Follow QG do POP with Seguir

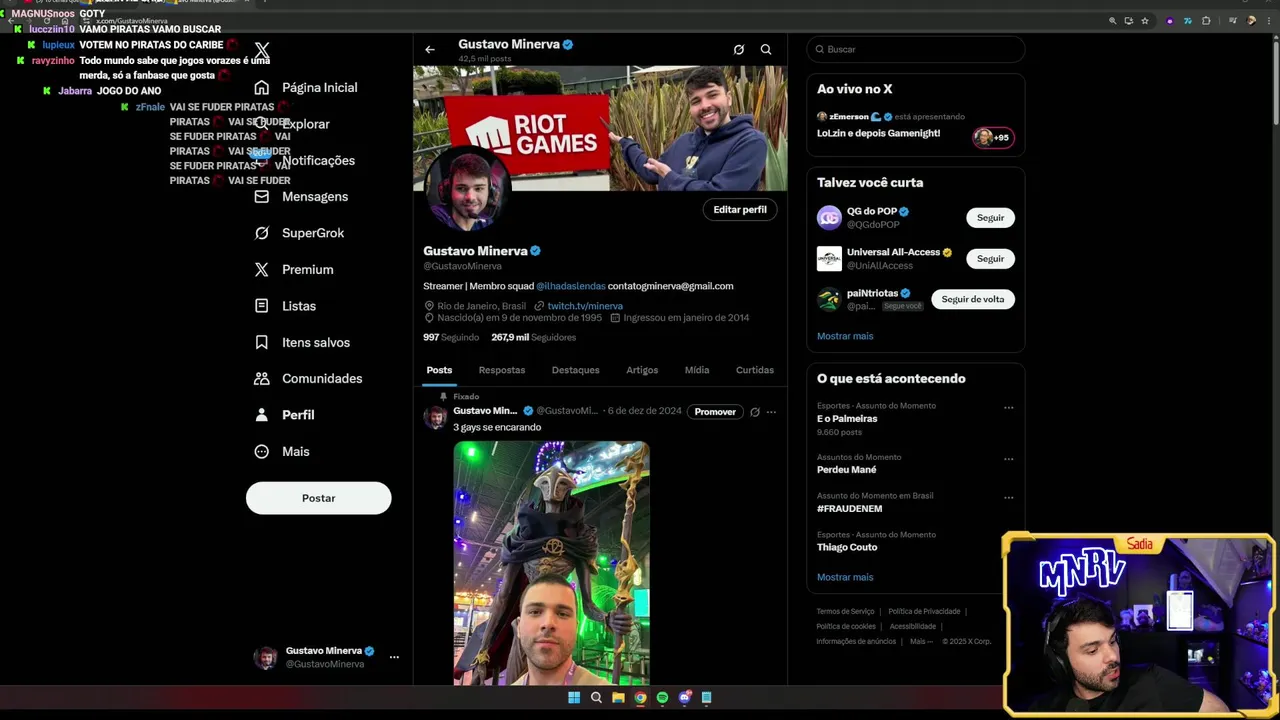pyautogui.click(x=990, y=218)
